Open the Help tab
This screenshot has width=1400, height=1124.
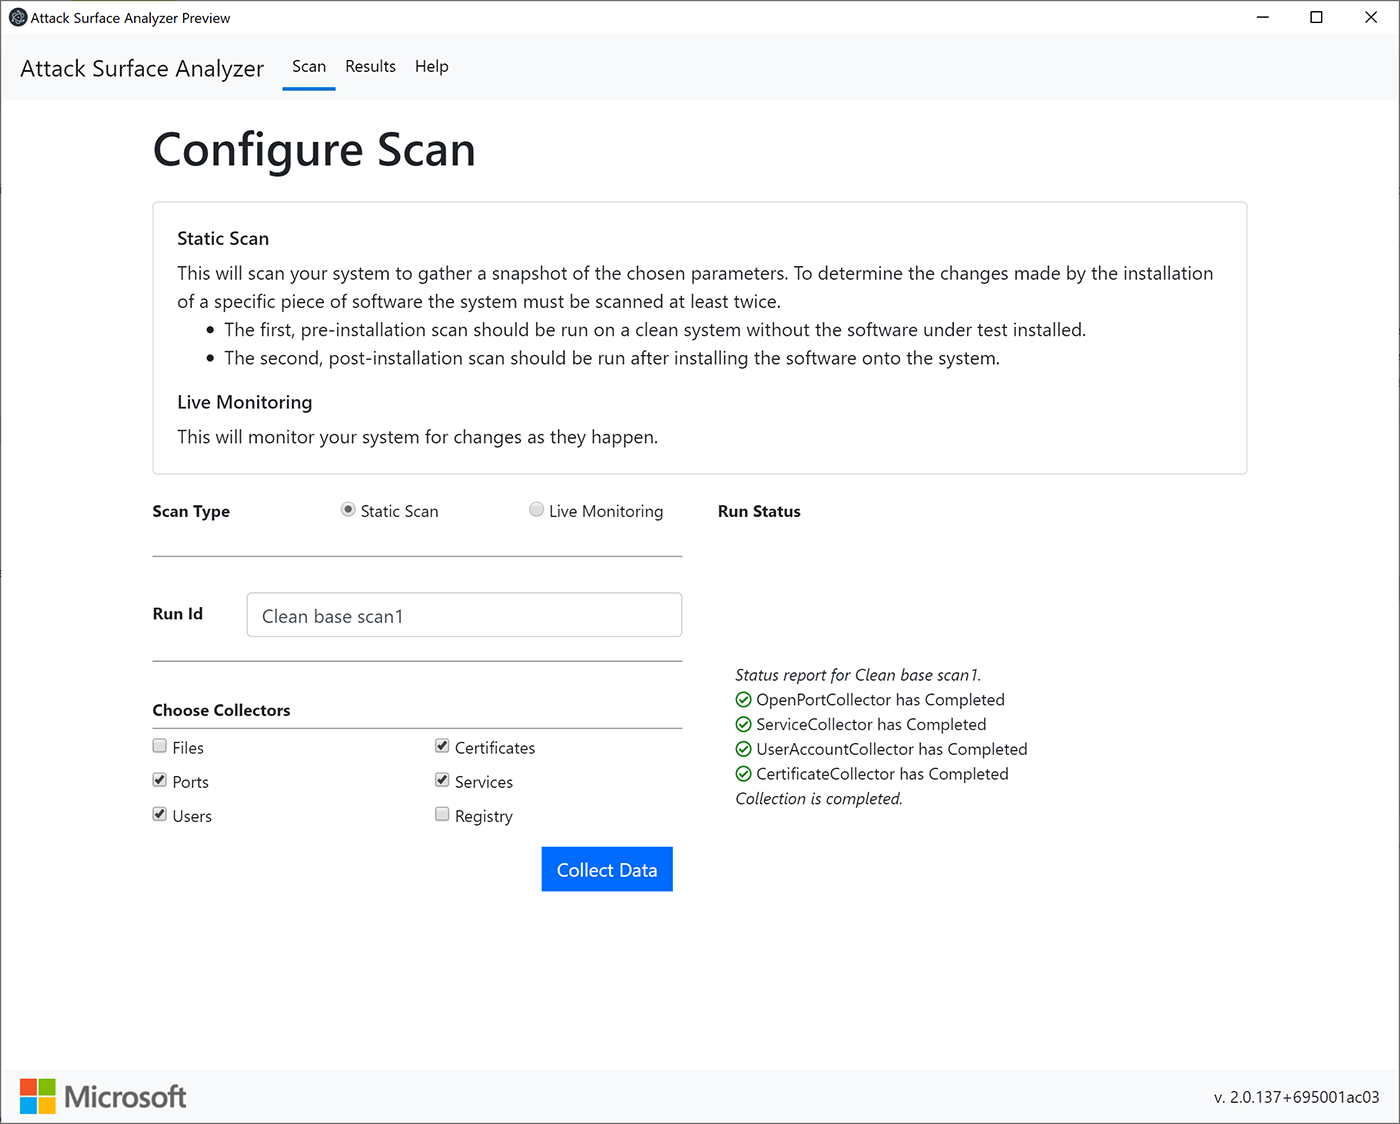click(431, 66)
